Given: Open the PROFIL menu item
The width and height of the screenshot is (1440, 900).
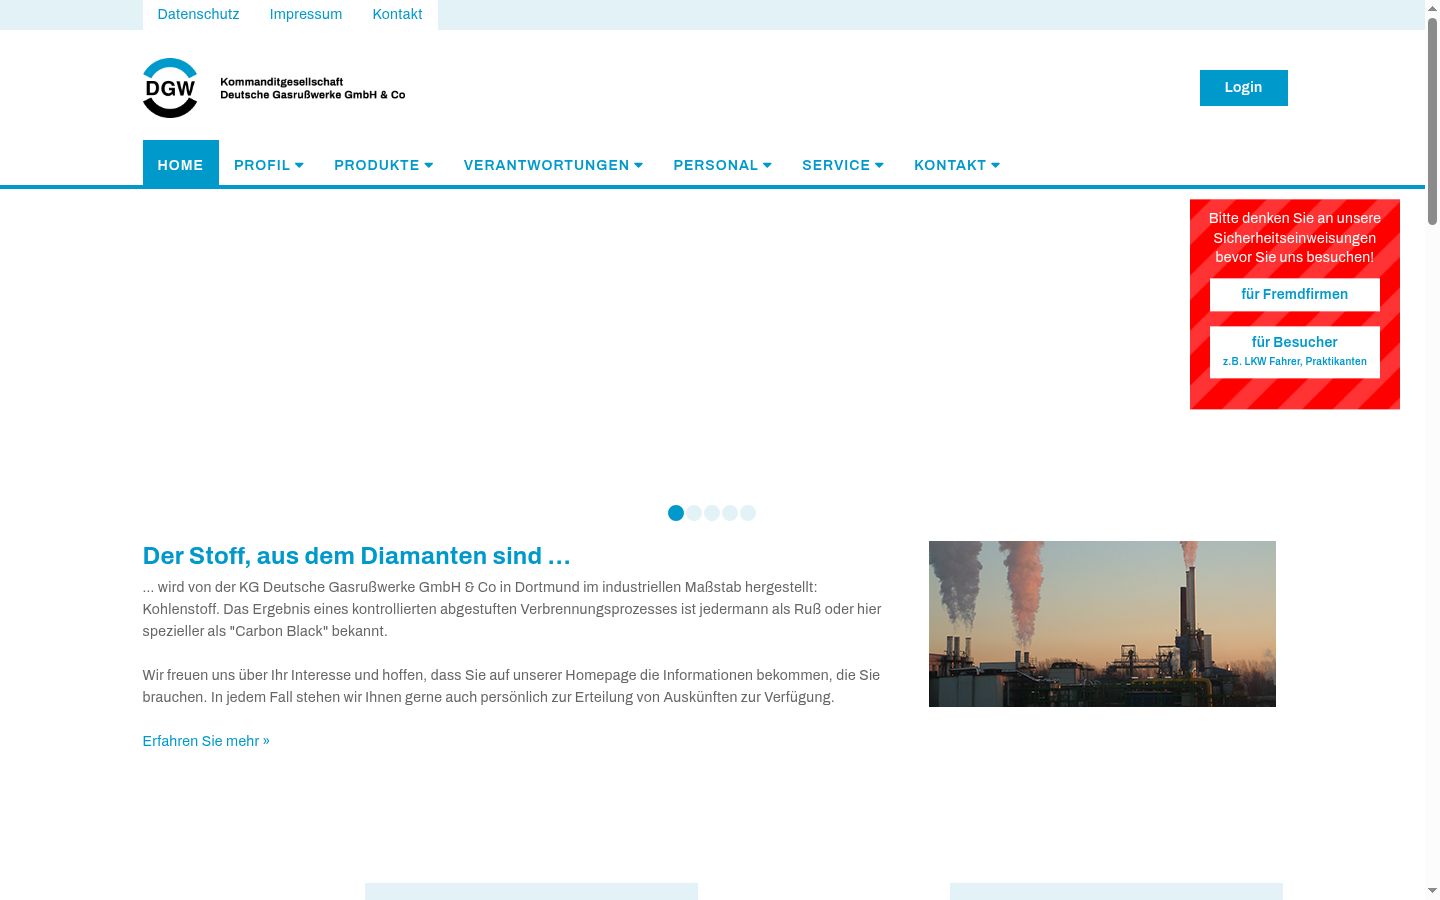Looking at the screenshot, I should (x=262, y=165).
